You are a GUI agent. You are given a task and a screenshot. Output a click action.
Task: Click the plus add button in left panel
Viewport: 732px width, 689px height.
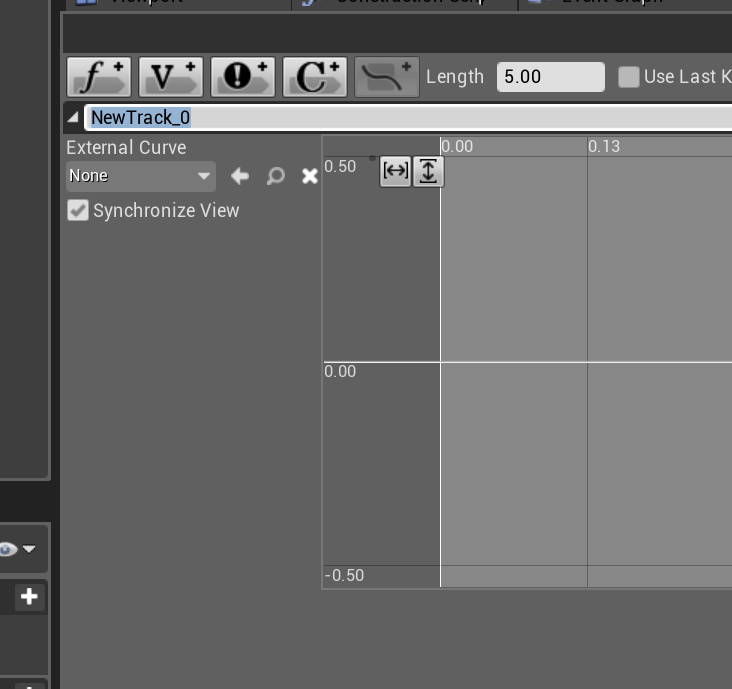[x=29, y=596]
